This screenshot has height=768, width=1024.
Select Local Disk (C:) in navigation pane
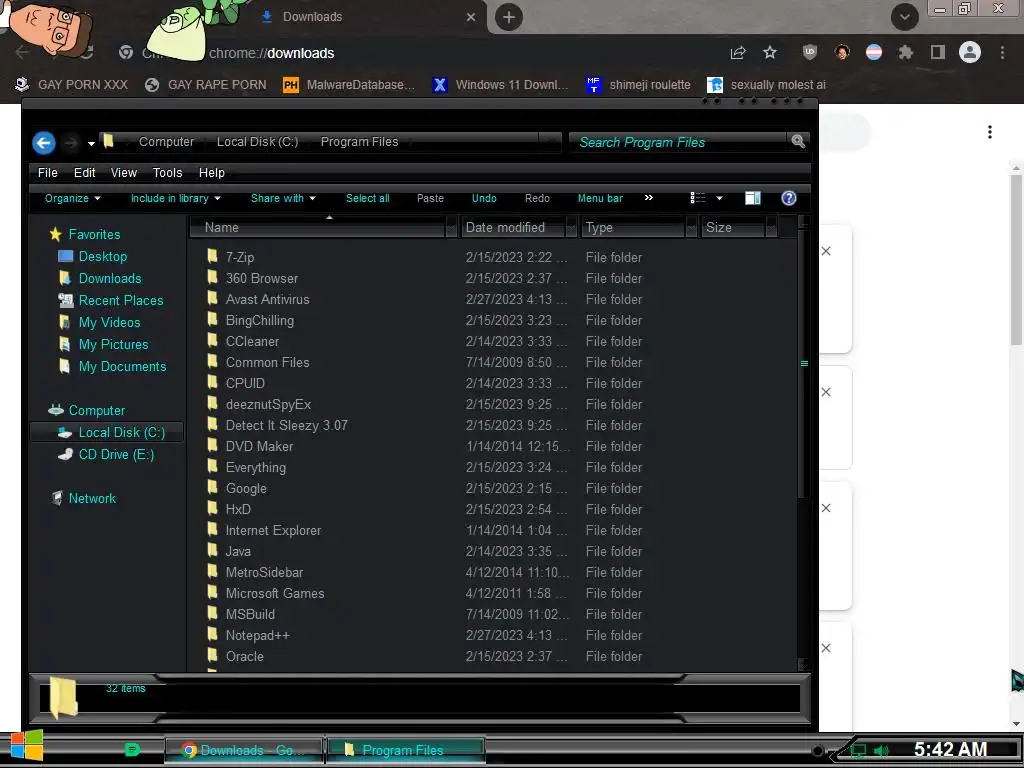[x=106, y=432]
